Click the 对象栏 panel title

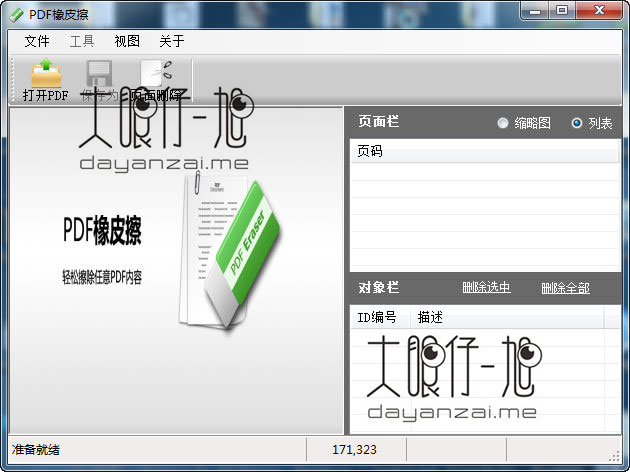pyautogui.click(x=378, y=287)
